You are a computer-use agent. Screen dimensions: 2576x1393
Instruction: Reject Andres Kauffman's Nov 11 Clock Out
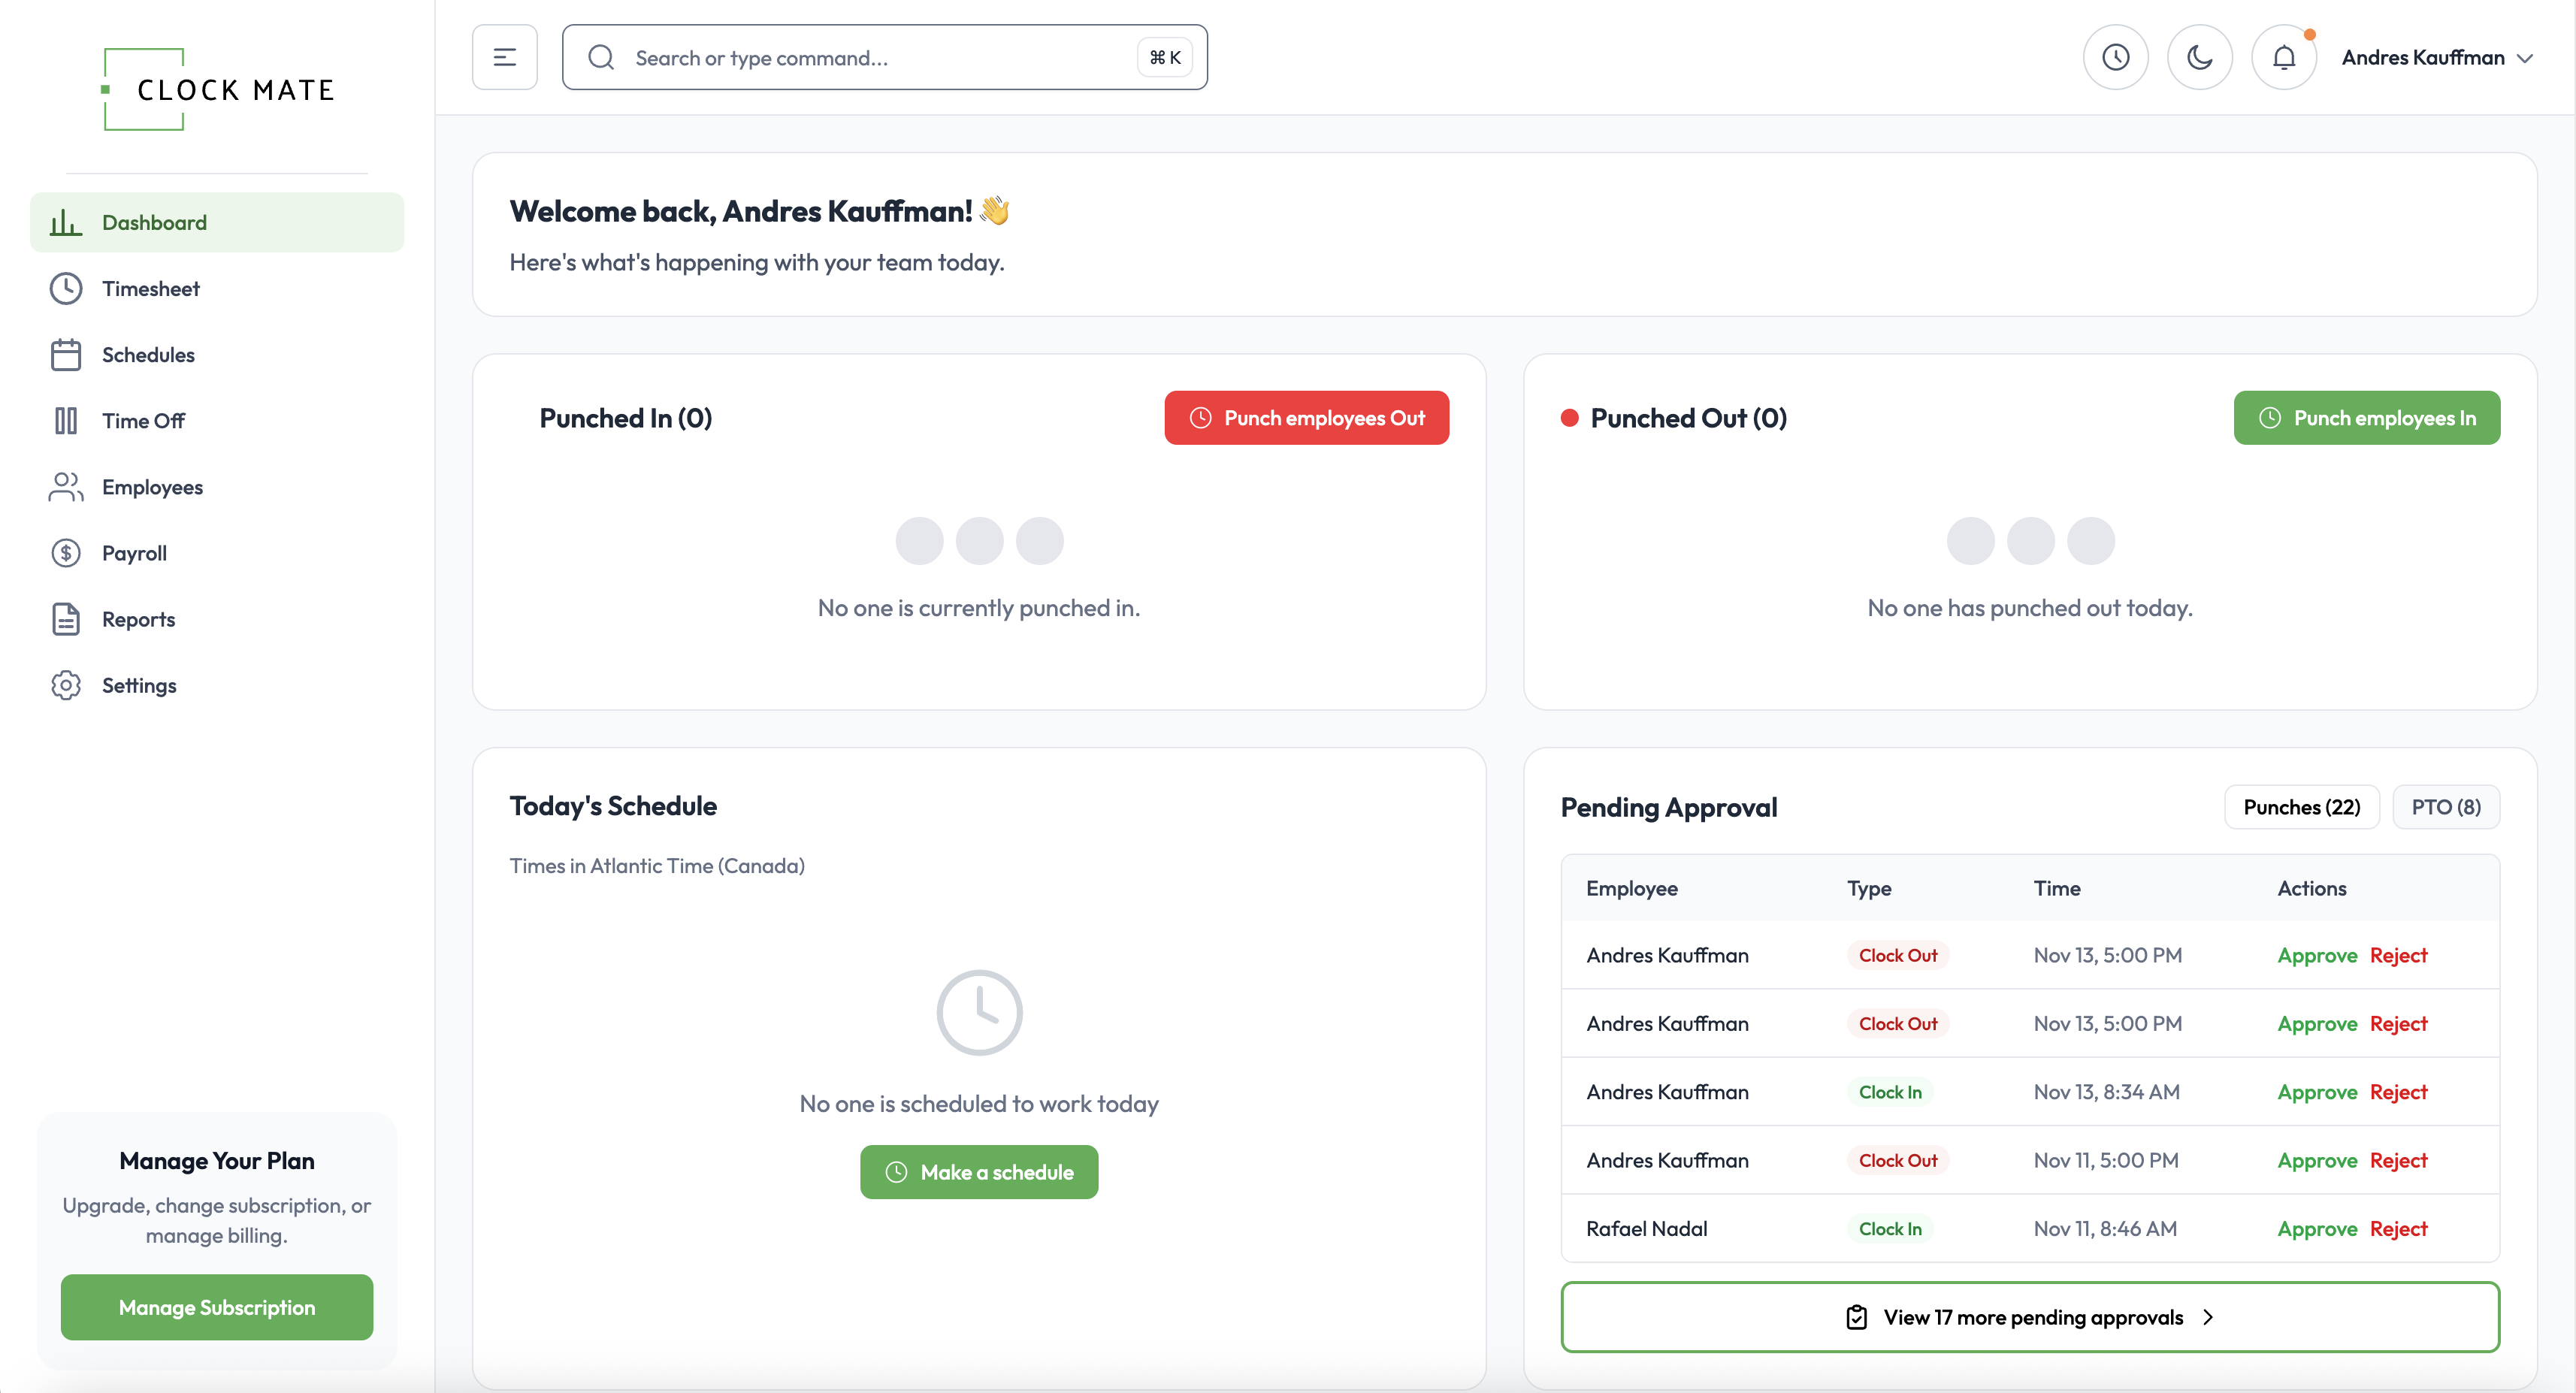point(2398,1160)
